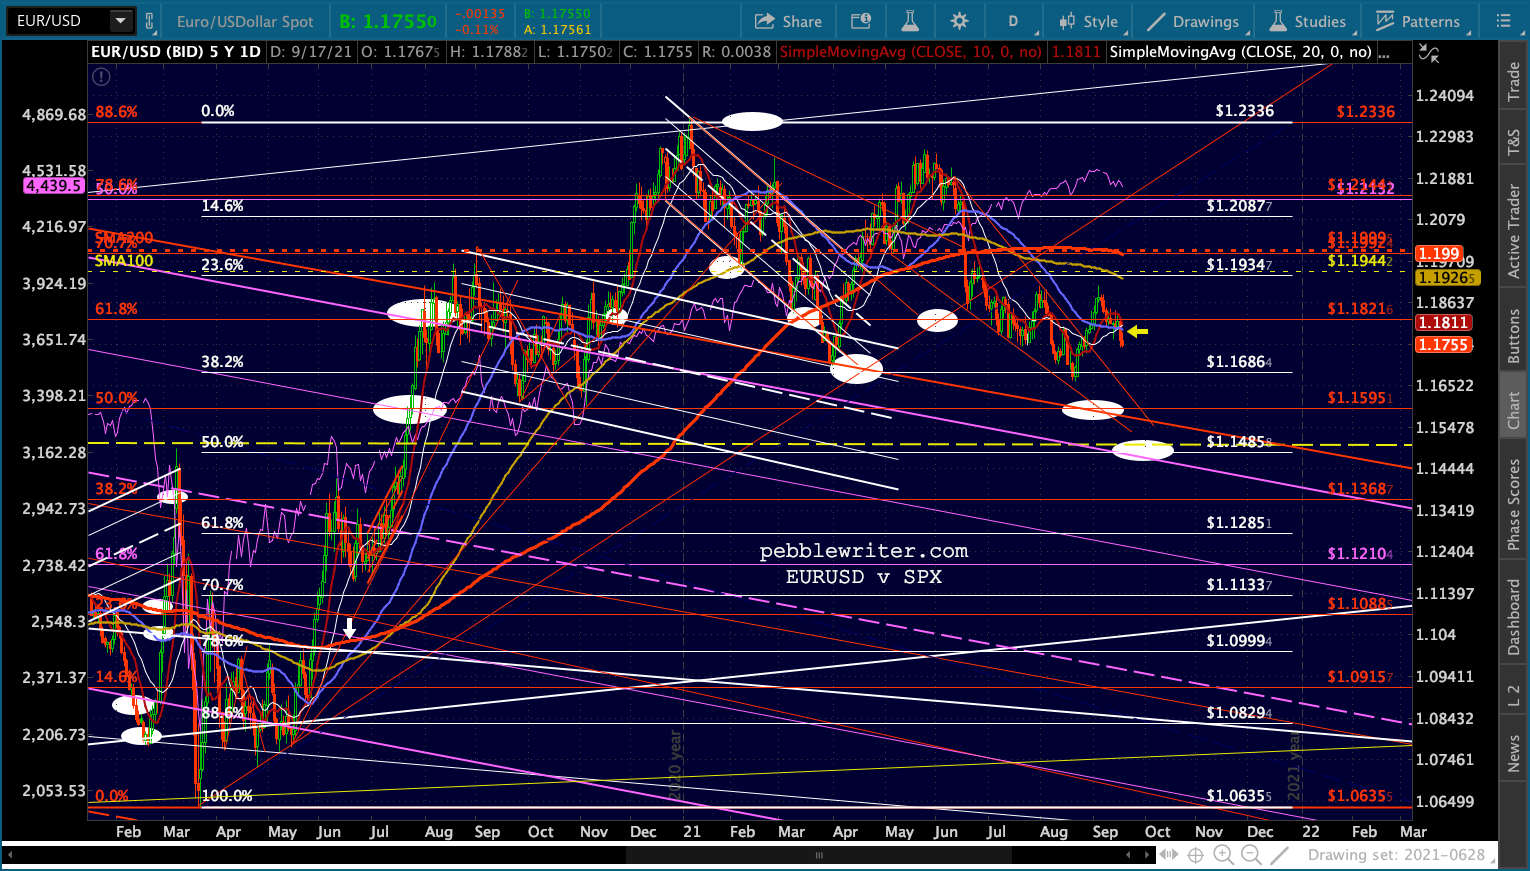
Task: Share the chart with Share button
Action: tap(789, 21)
